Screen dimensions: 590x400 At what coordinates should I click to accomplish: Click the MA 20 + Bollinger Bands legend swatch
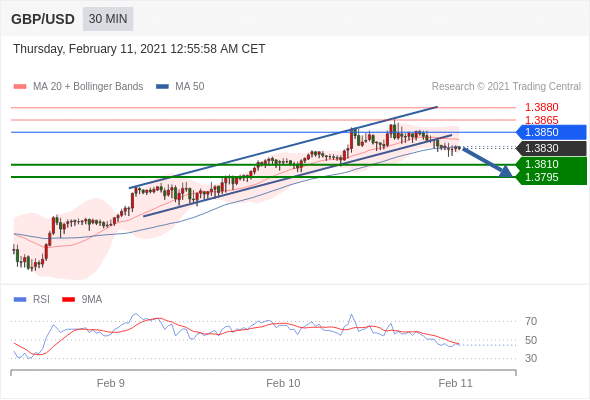tap(20, 87)
